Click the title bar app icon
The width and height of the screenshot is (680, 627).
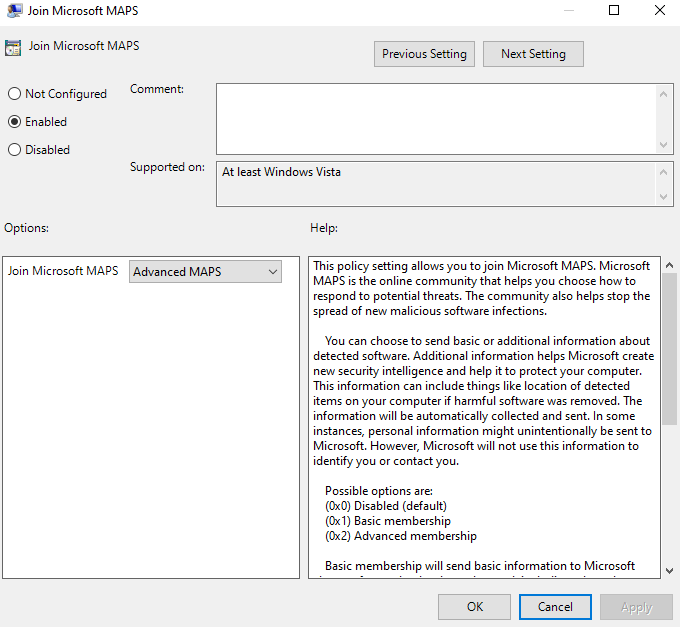pyautogui.click(x=14, y=10)
